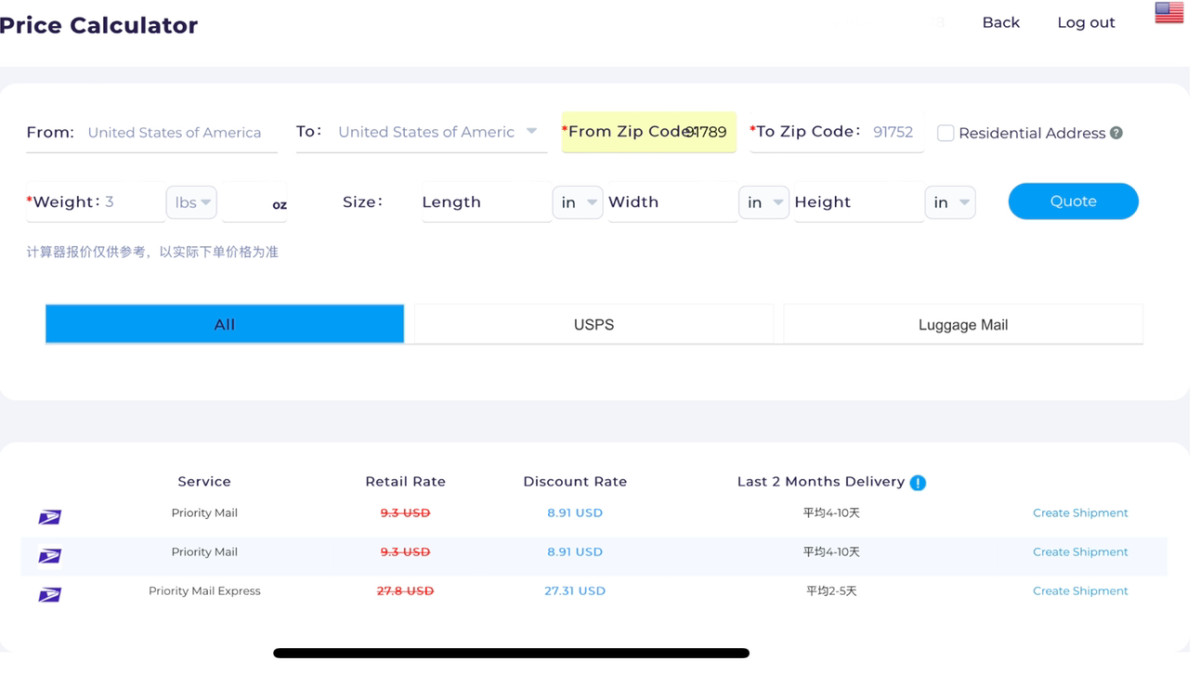Click the Last 2 Months Delivery info icon
1200x674 pixels.
(x=918, y=483)
